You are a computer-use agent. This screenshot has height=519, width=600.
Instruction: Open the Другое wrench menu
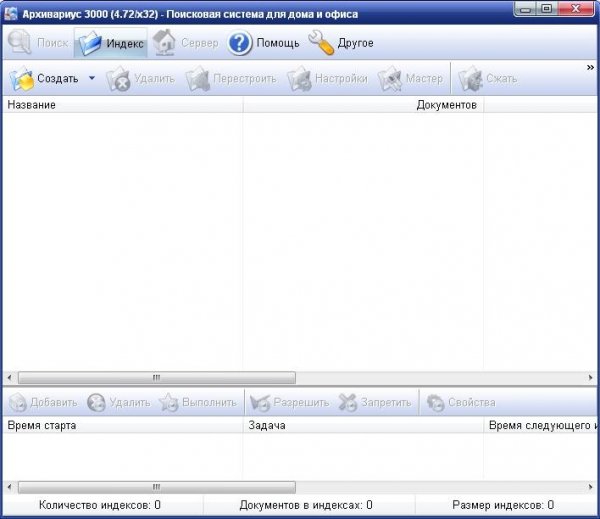(x=321, y=42)
